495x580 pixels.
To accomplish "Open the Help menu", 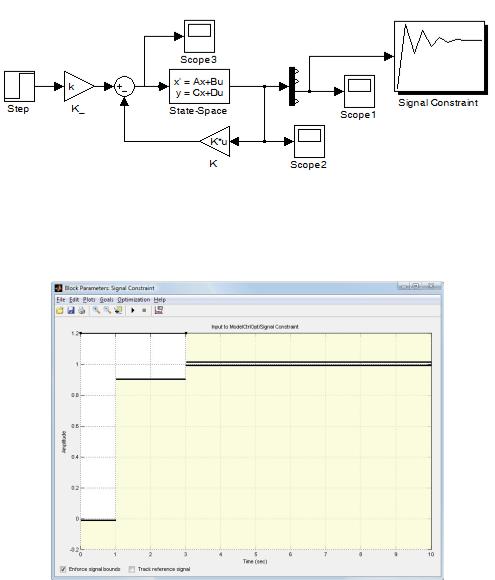I will coord(160,300).
